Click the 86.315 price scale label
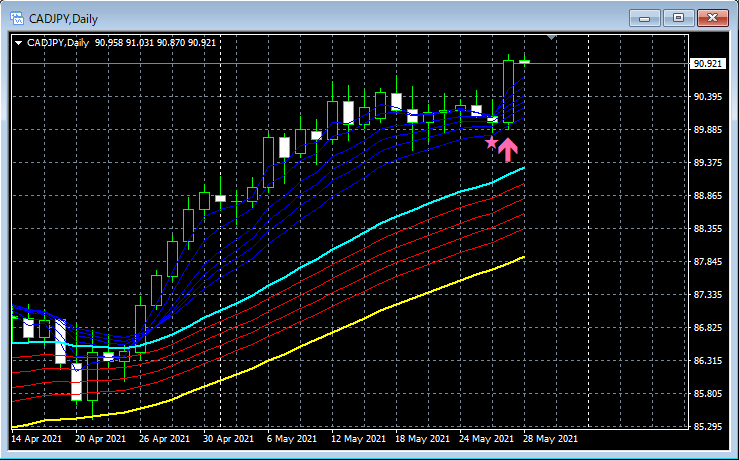740x460 pixels. coord(707,361)
